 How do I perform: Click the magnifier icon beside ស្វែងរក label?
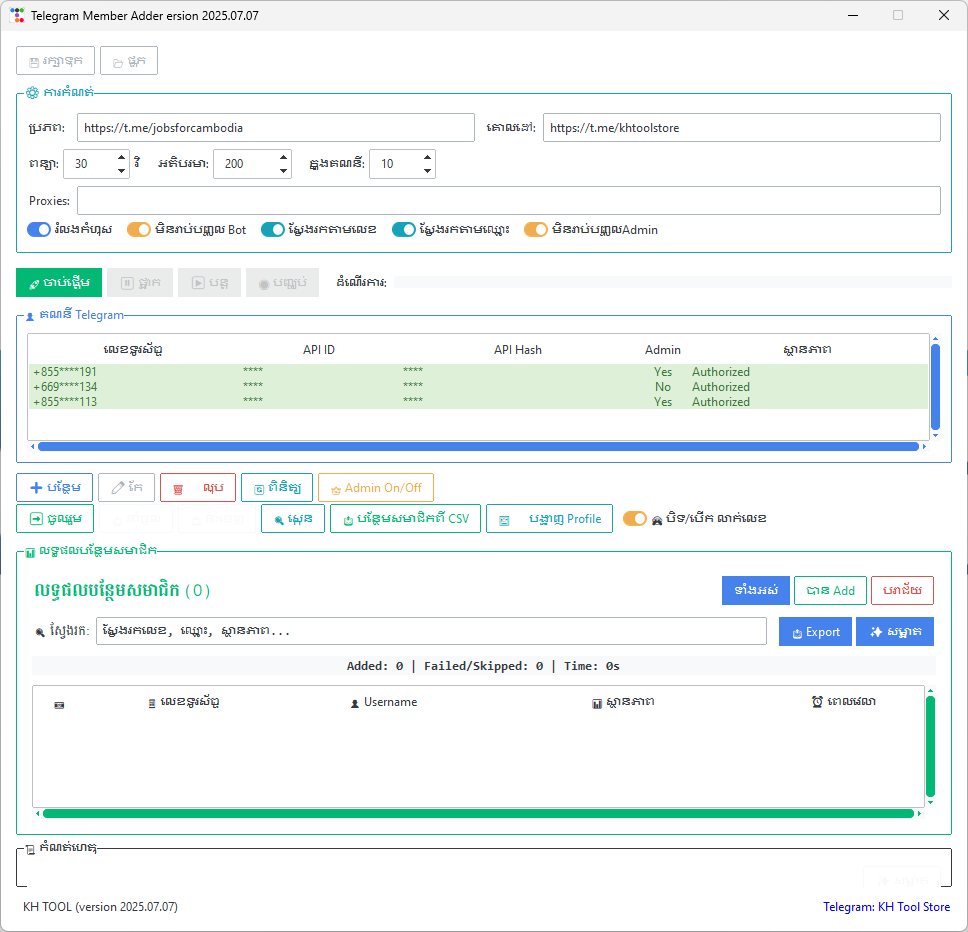(40, 632)
